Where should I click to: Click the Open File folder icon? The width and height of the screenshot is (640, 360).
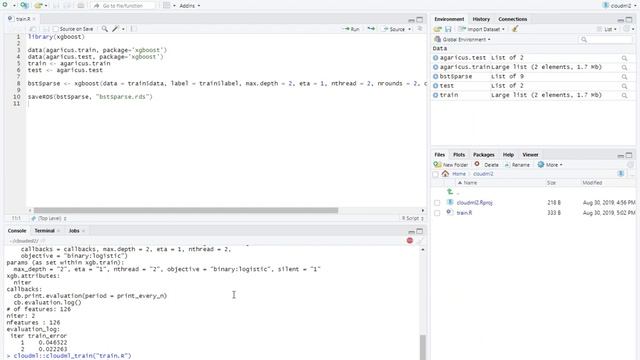pyautogui.click(x=38, y=6)
